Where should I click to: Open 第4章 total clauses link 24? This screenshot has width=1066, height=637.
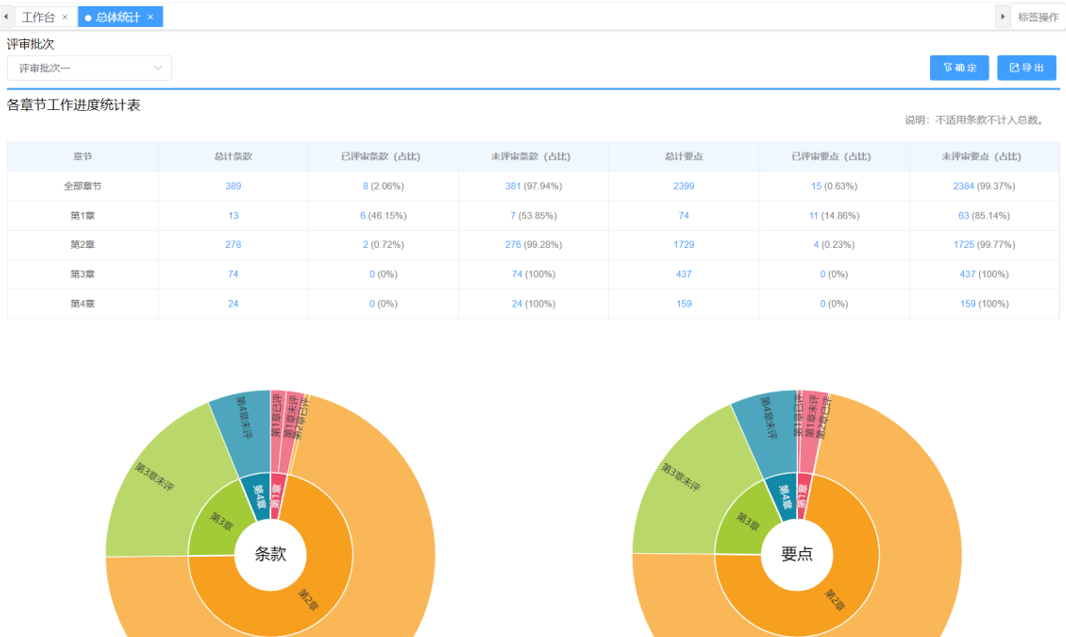233,304
